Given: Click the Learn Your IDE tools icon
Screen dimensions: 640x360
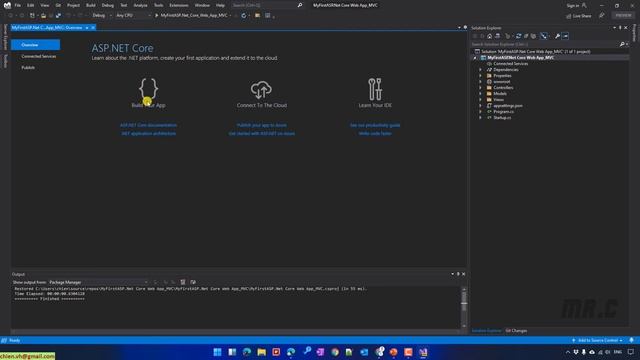Looking at the screenshot, I should (375, 89).
